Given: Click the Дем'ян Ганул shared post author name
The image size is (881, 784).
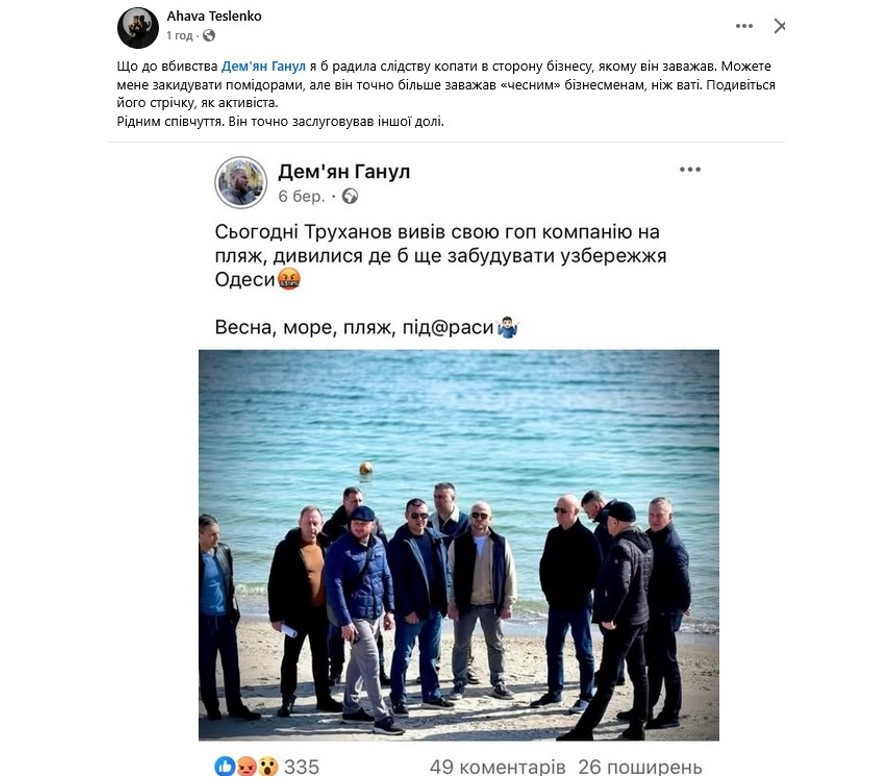Looking at the screenshot, I should [344, 171].
